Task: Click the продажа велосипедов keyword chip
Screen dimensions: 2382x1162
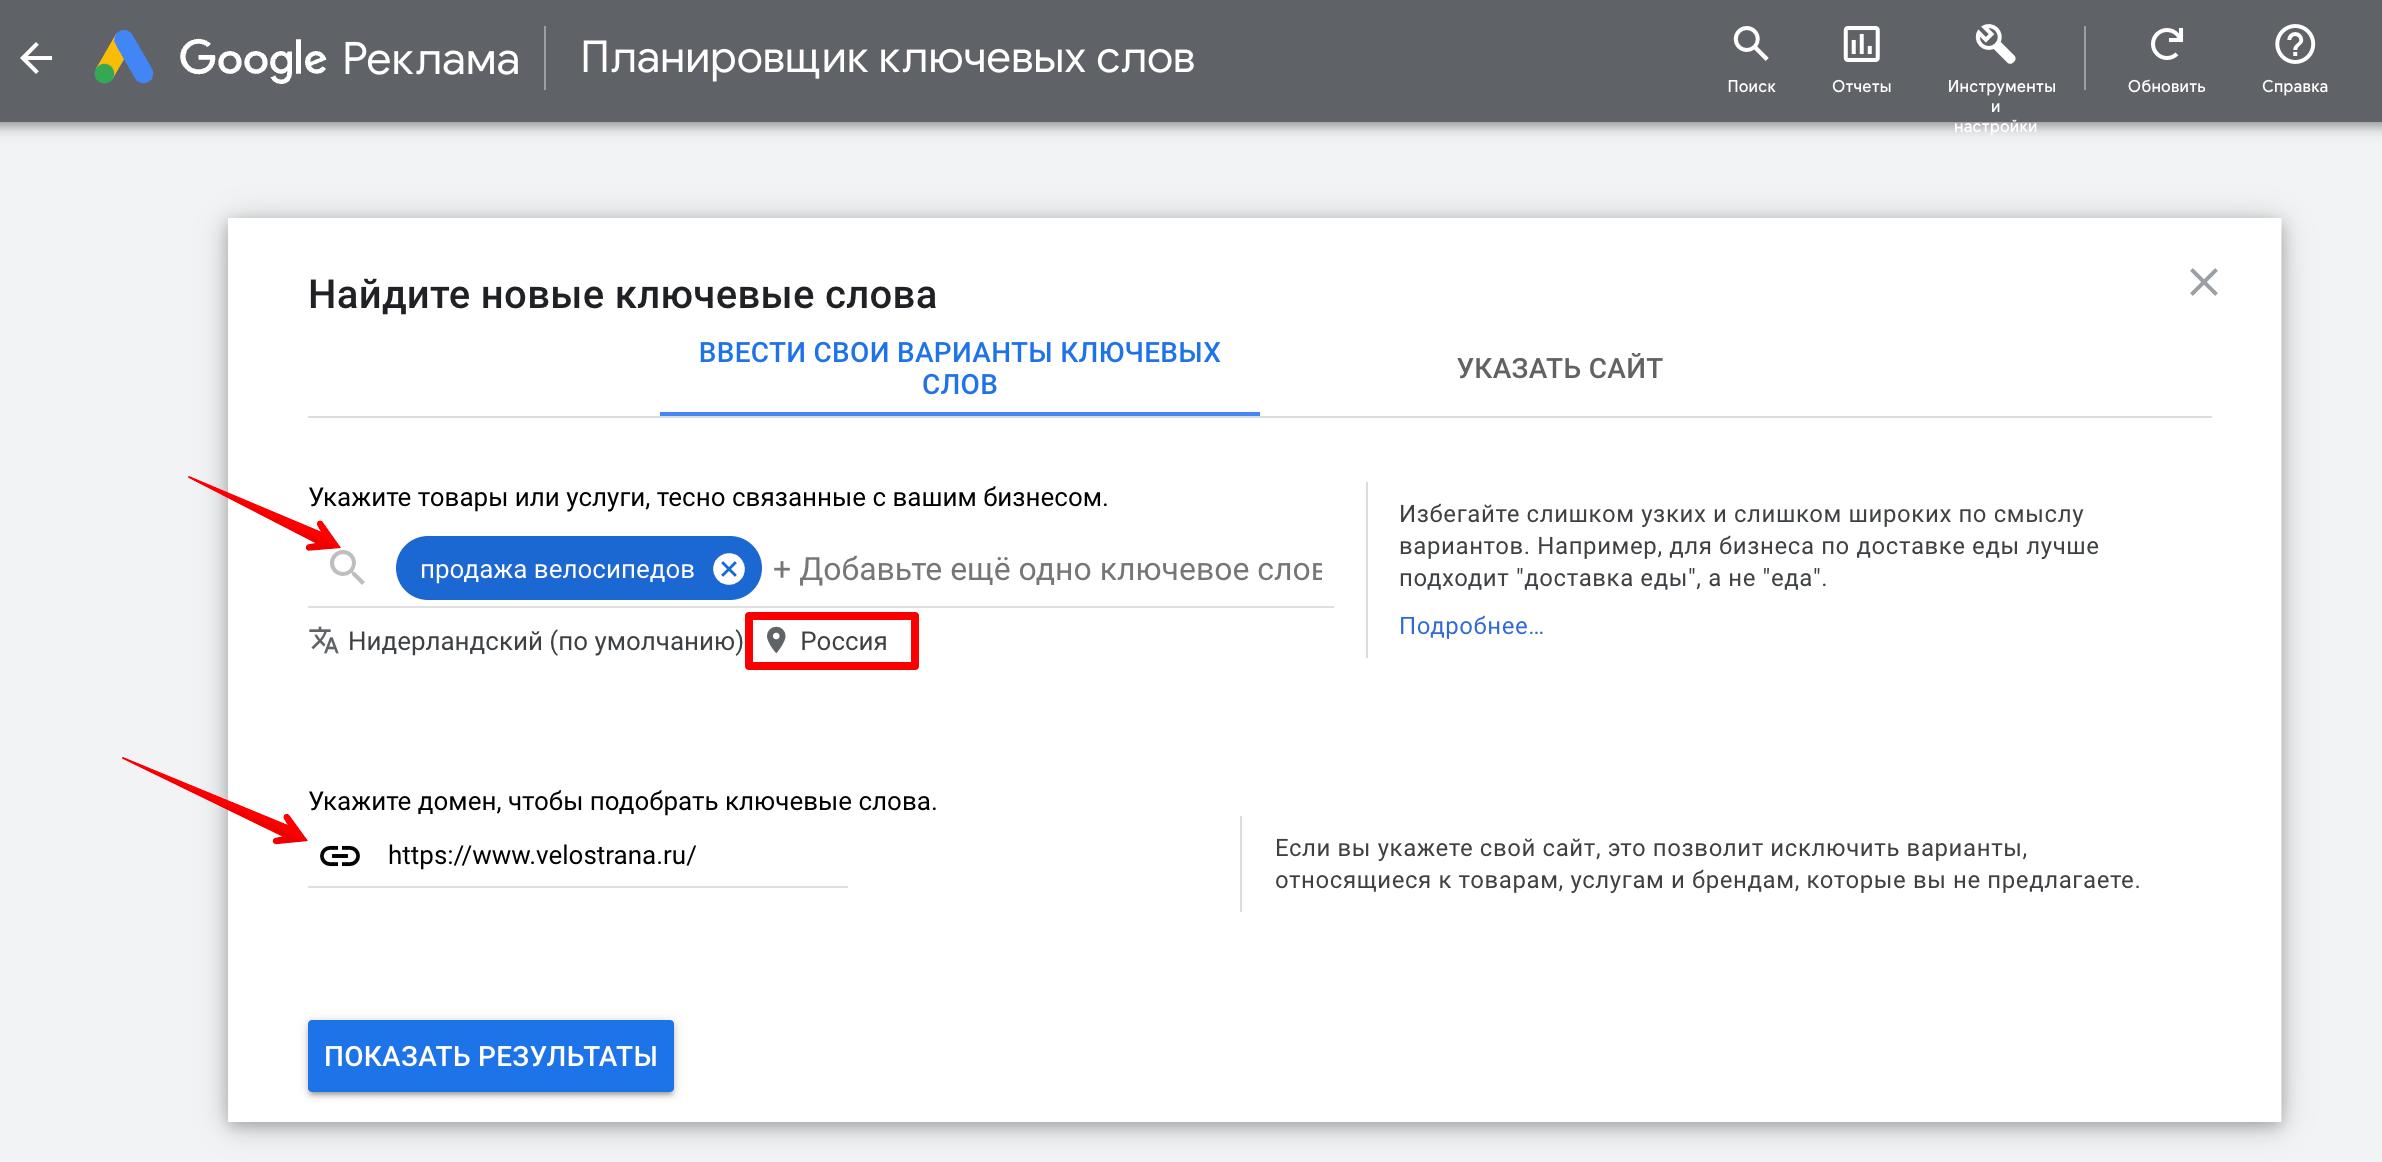Action: (x=556, y=569)
